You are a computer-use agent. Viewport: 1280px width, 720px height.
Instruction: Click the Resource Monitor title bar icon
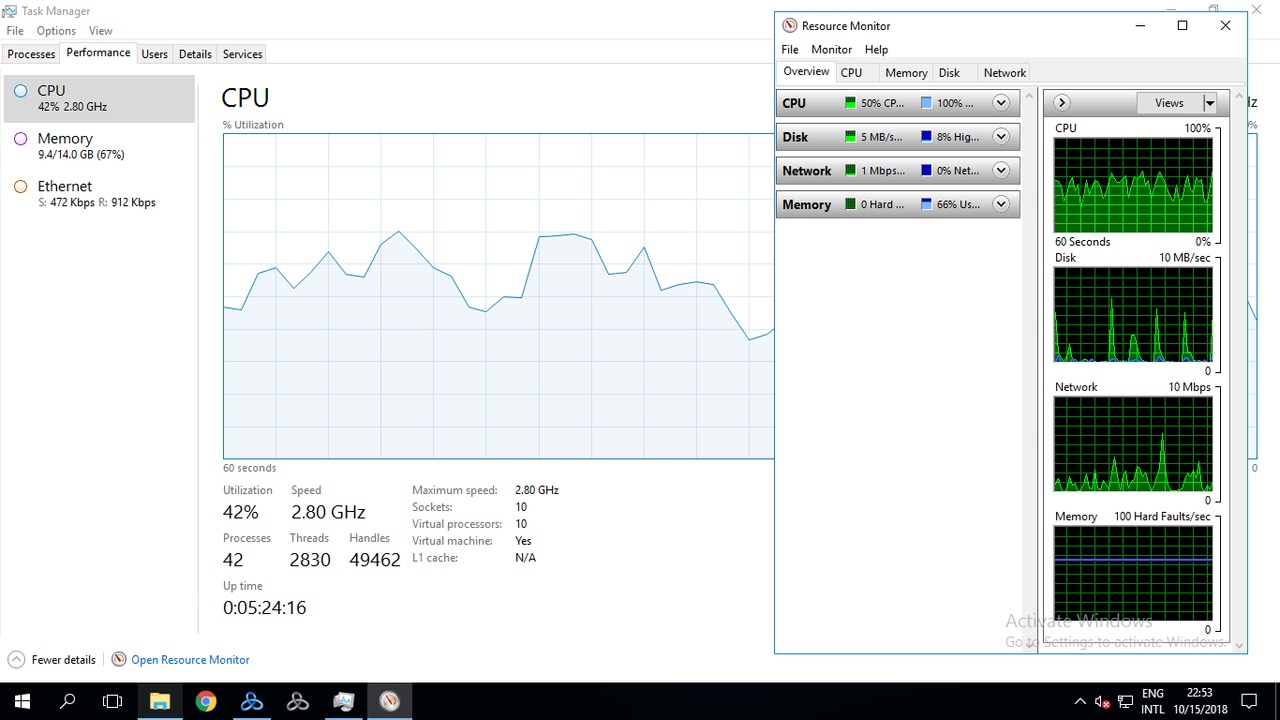click(x=790, y=26)
